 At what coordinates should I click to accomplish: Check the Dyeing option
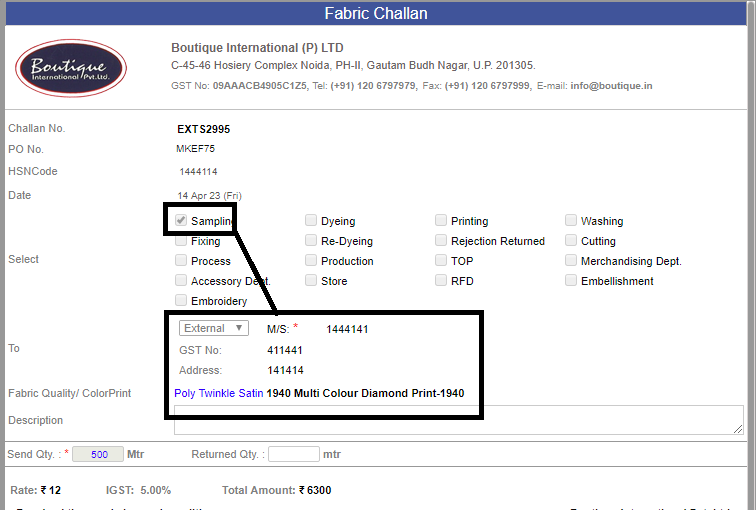click(311, 220)
